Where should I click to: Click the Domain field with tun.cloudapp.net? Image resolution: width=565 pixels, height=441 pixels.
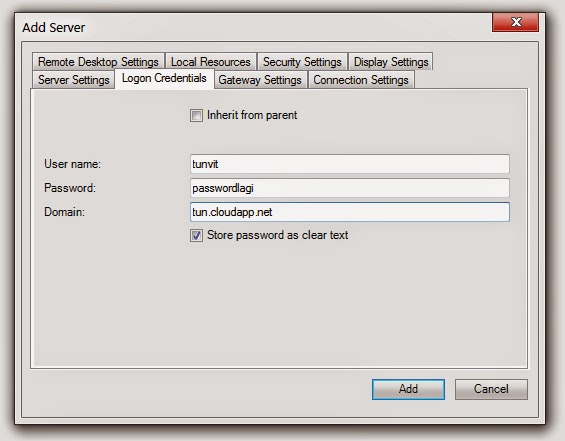pos(350,212)
